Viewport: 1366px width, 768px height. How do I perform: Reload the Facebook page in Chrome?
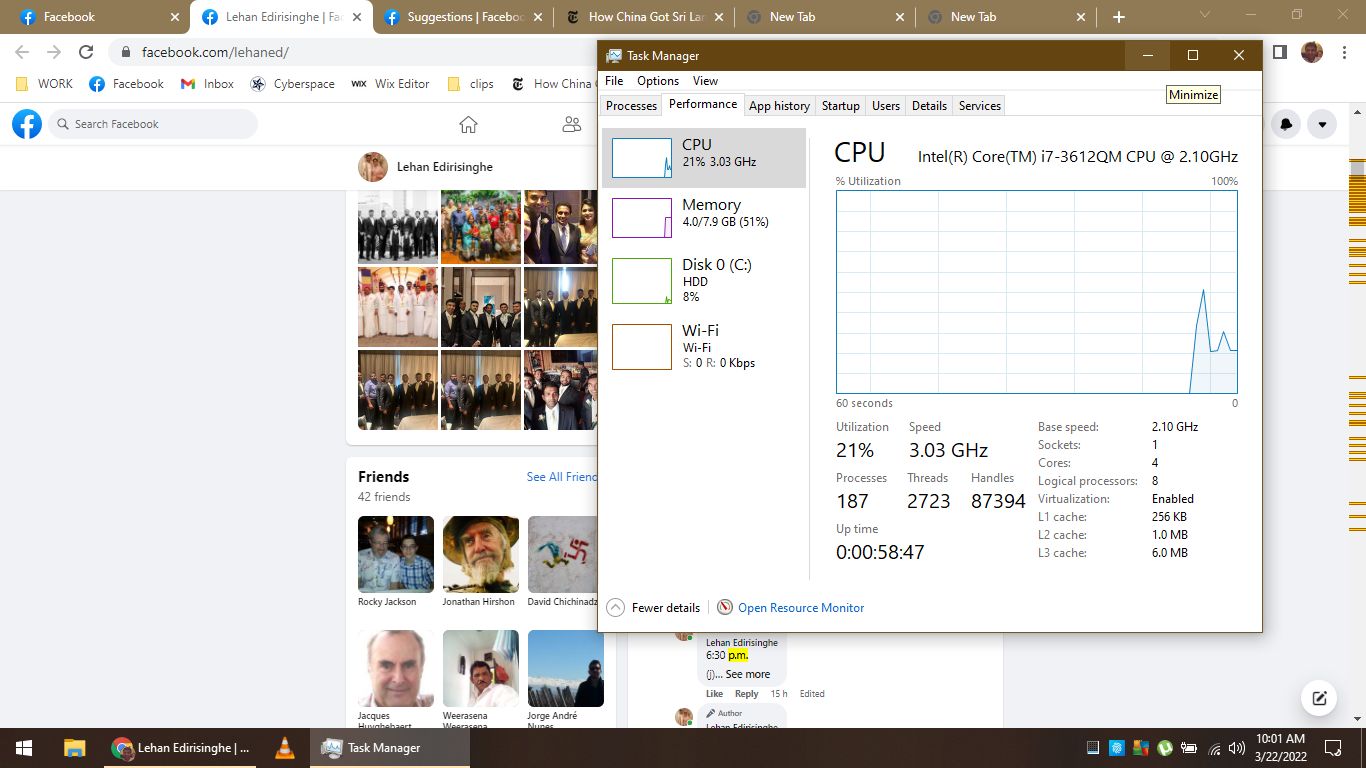pyautogui.click(x=86, y=52)
